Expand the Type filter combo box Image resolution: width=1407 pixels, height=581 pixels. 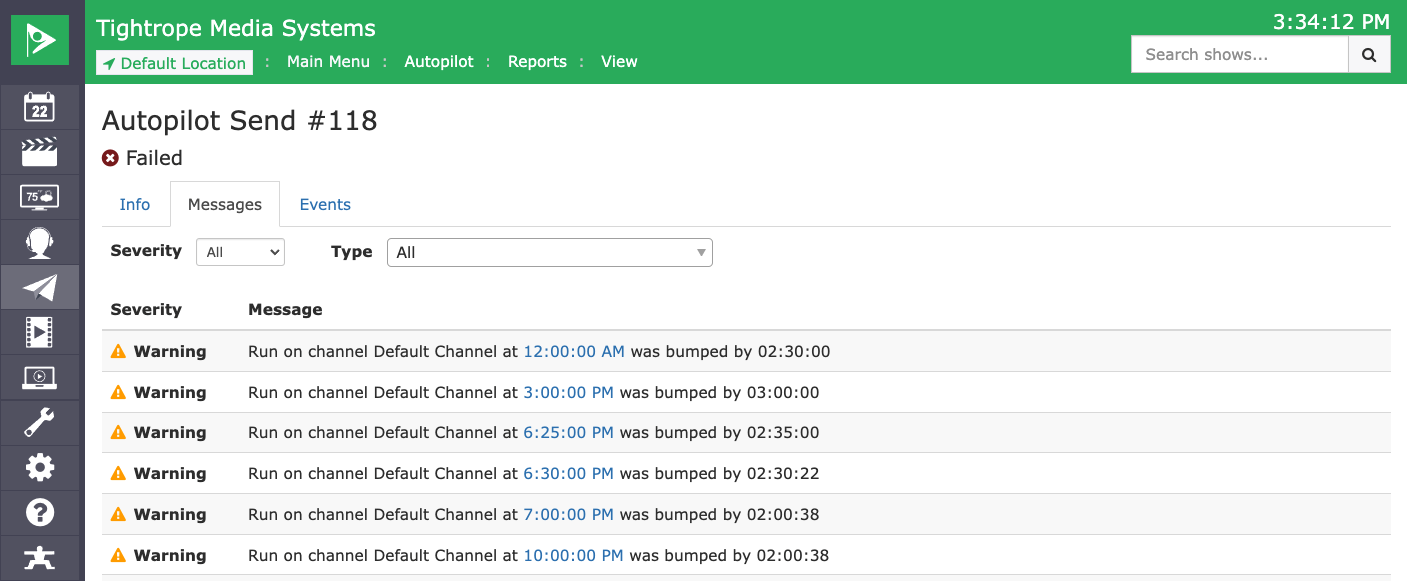(549, 252)
